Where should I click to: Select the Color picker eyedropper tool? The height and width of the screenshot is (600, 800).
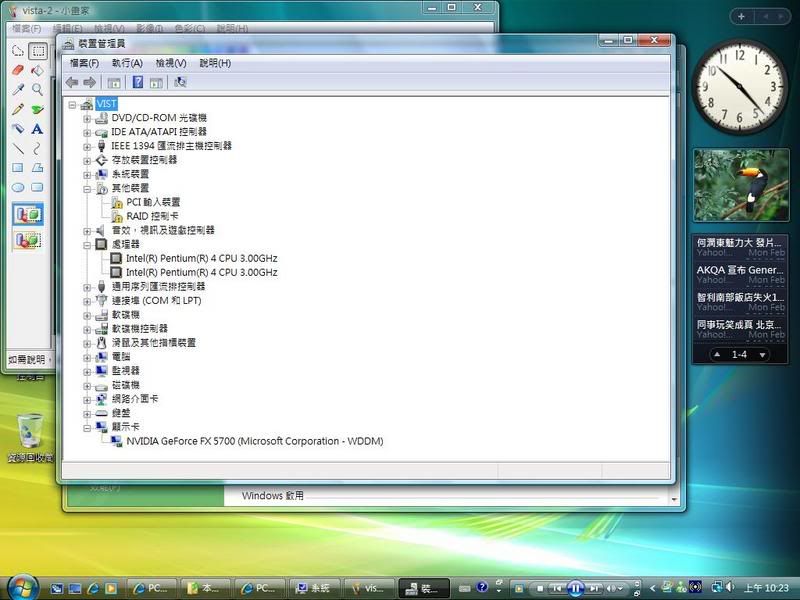pyautogui.click(x=18, y=89)
